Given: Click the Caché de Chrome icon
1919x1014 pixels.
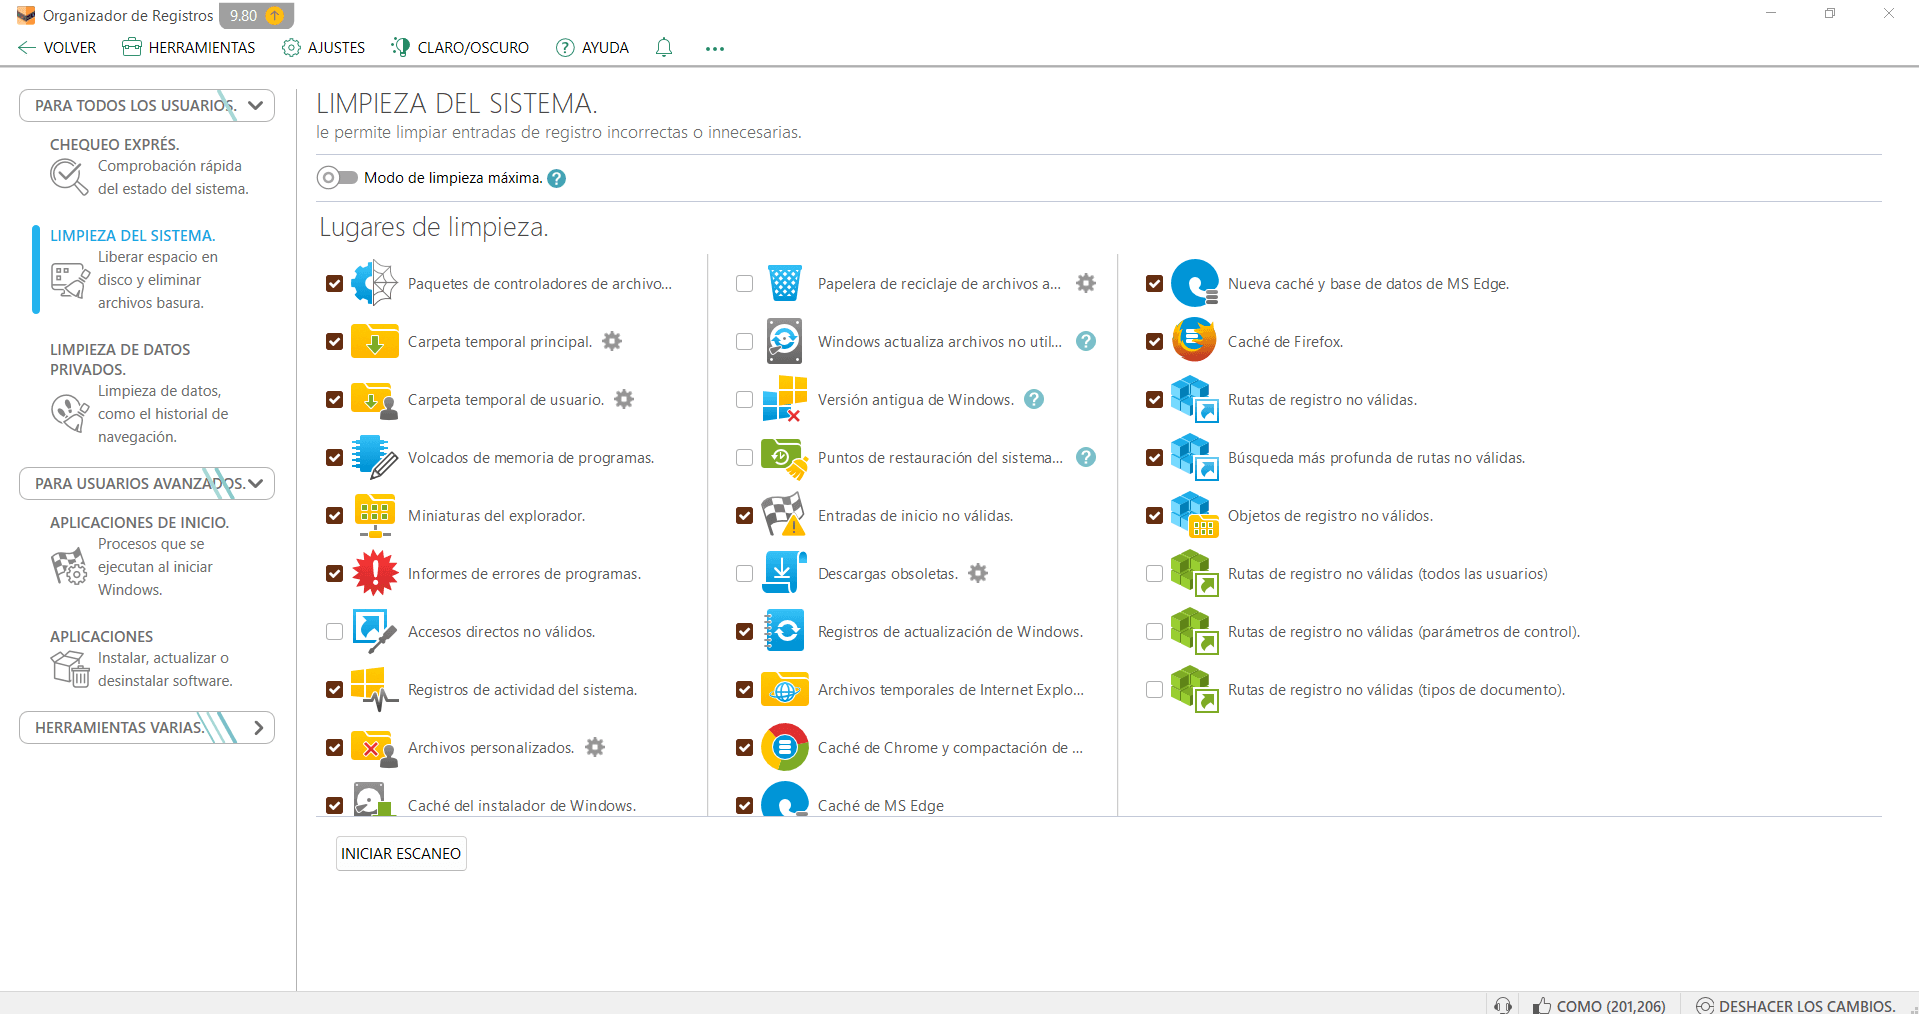Looking at the screenshot, I should [785, 747].
